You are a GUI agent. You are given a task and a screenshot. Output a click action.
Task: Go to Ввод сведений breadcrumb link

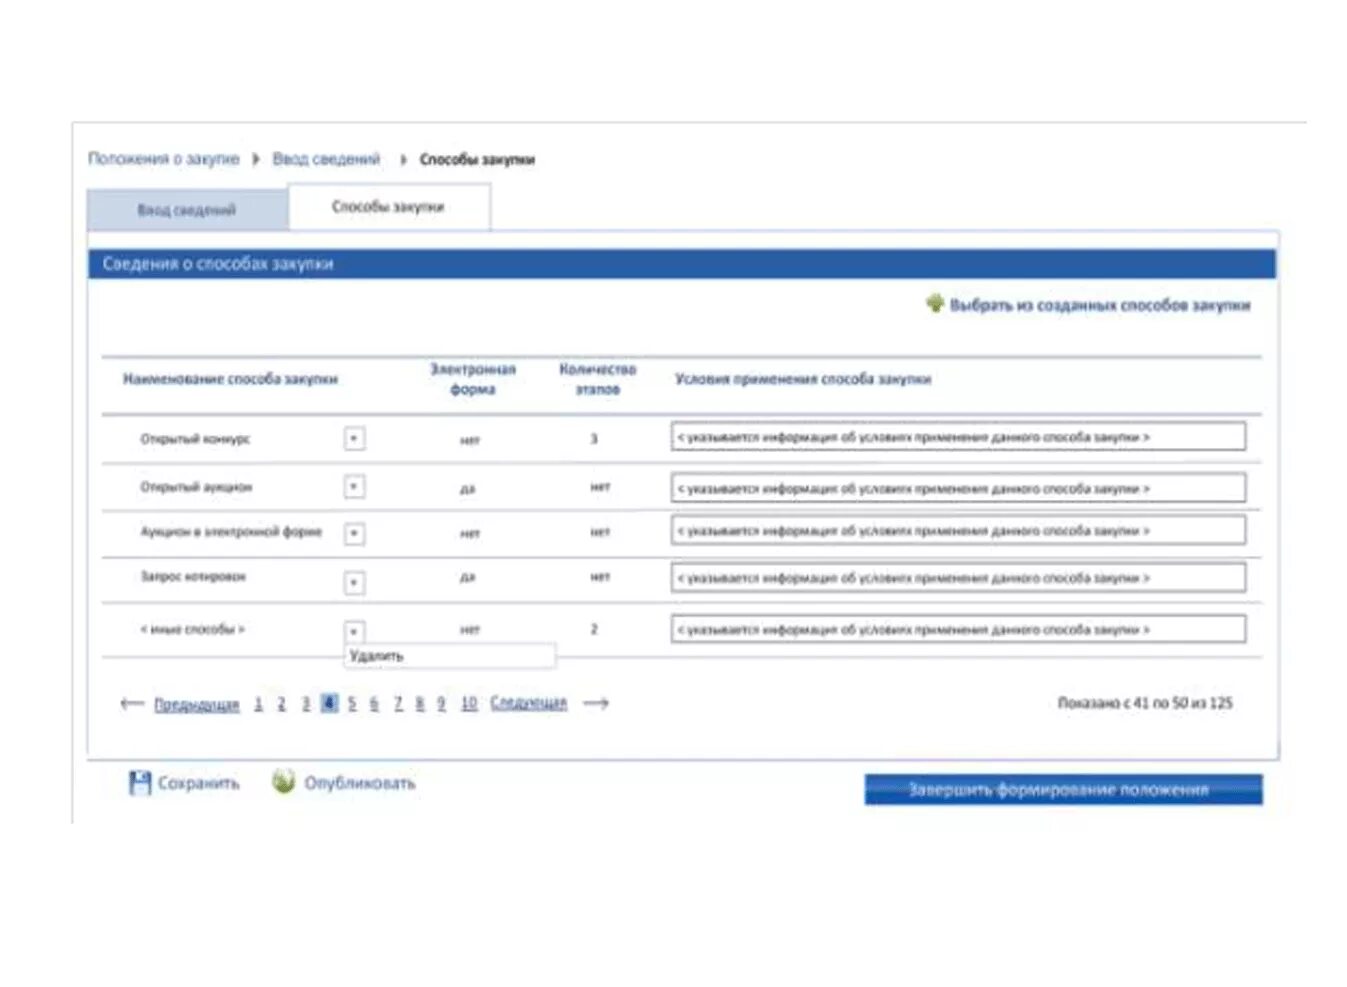[x=326, y=158]
